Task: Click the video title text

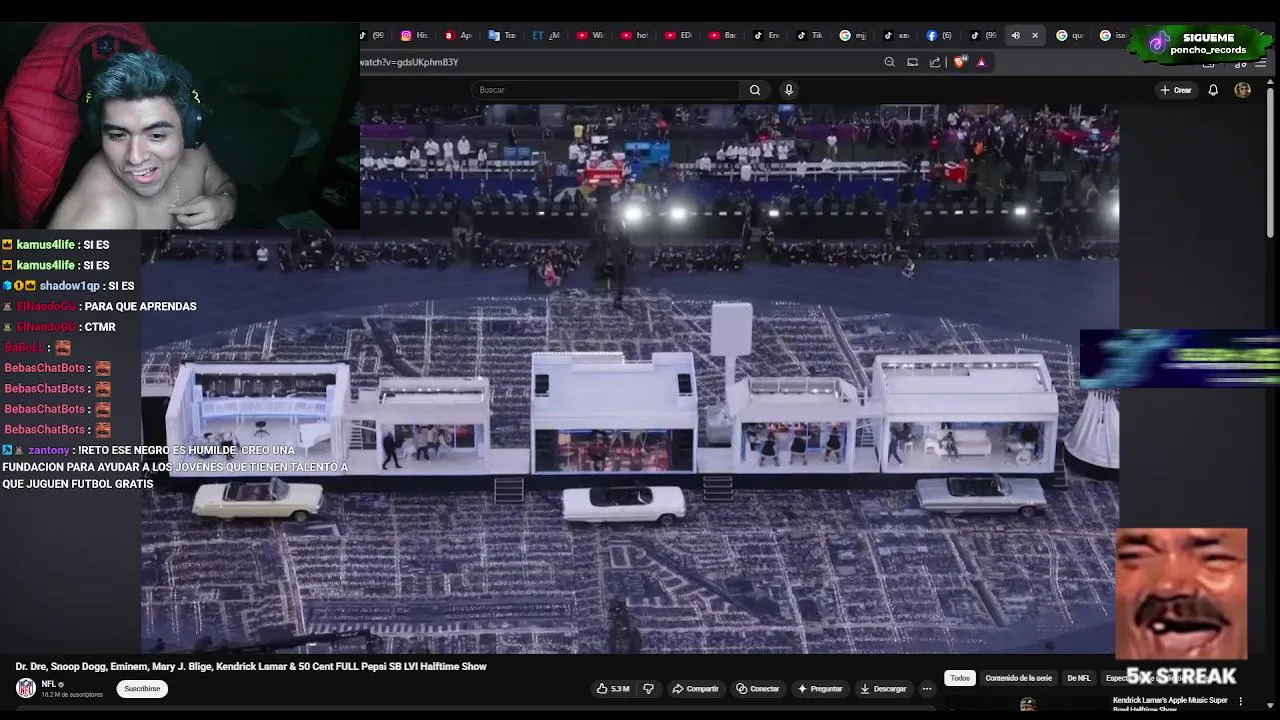Action: (x=251, y=666)
